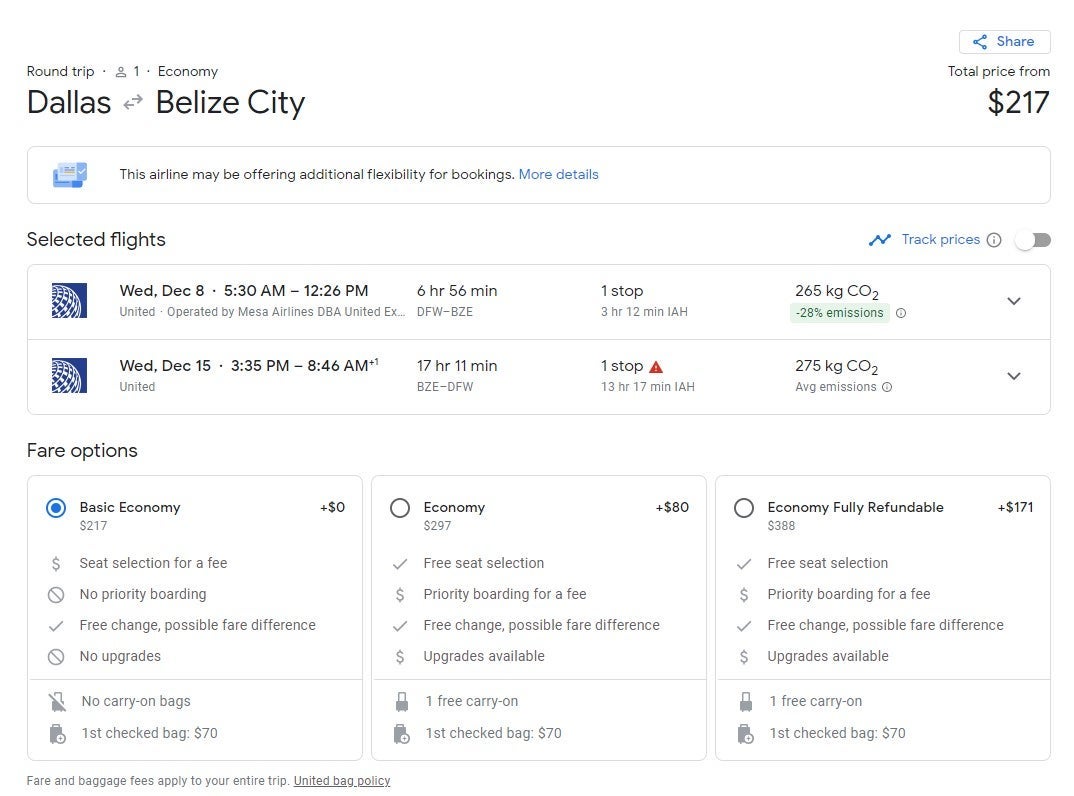The height and width of the screenshot is (796, 1074).
Task: Click the red layover warning icon
Action: [656, 367]
